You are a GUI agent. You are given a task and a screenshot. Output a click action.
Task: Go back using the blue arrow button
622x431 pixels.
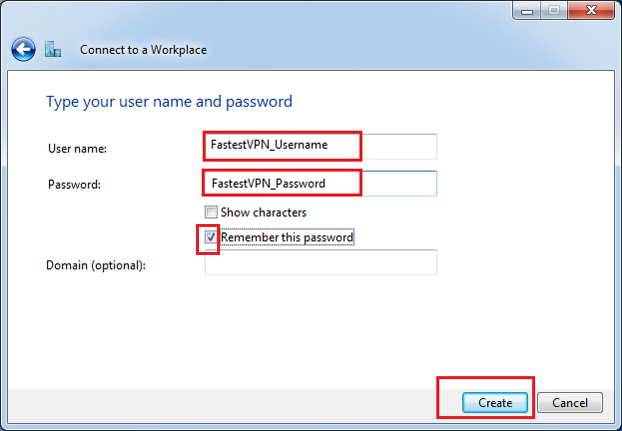coord(23,50)
